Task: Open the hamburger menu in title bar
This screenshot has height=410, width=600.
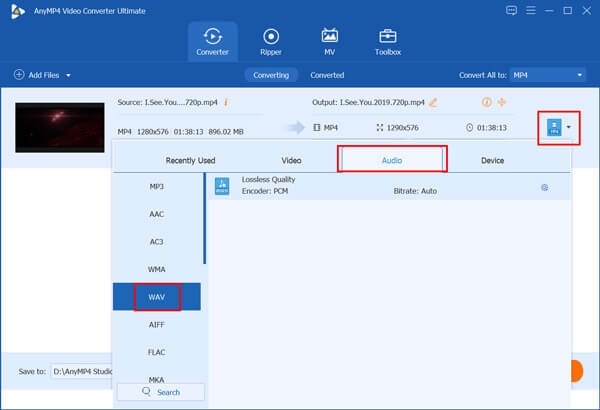Action: pyautogui.click(x=531, y=10)
